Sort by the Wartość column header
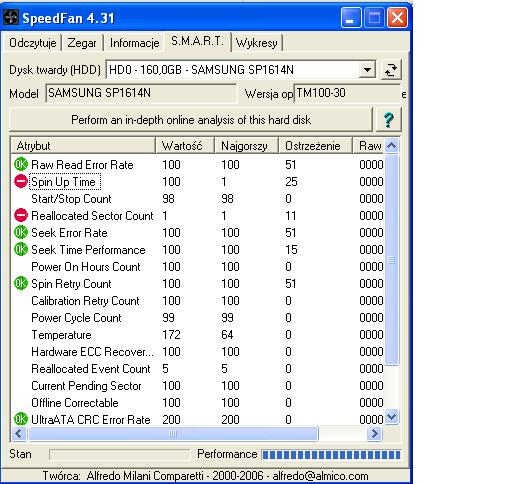Image resolution: width=512 pixels, height=484 pixels. click(185, 146)
